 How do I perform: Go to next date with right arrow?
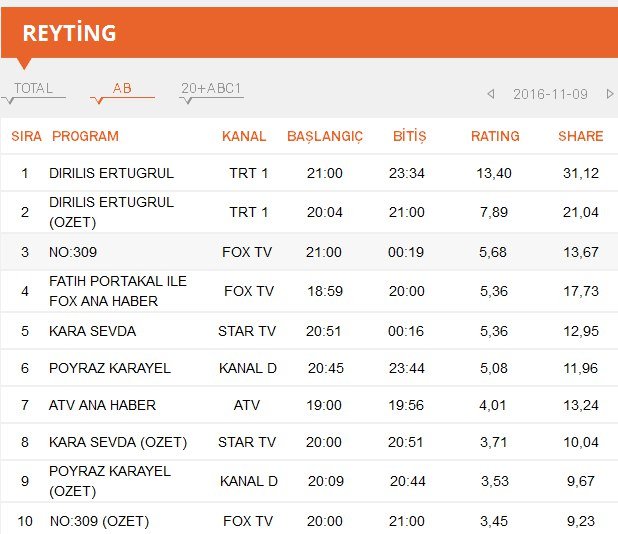610,94
